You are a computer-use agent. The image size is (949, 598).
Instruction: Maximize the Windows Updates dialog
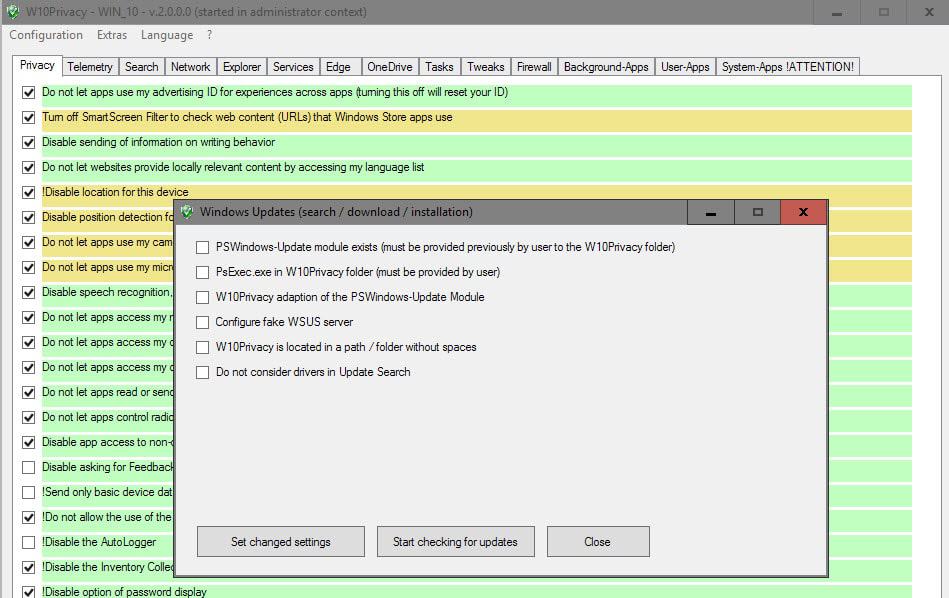pos(757,212)
